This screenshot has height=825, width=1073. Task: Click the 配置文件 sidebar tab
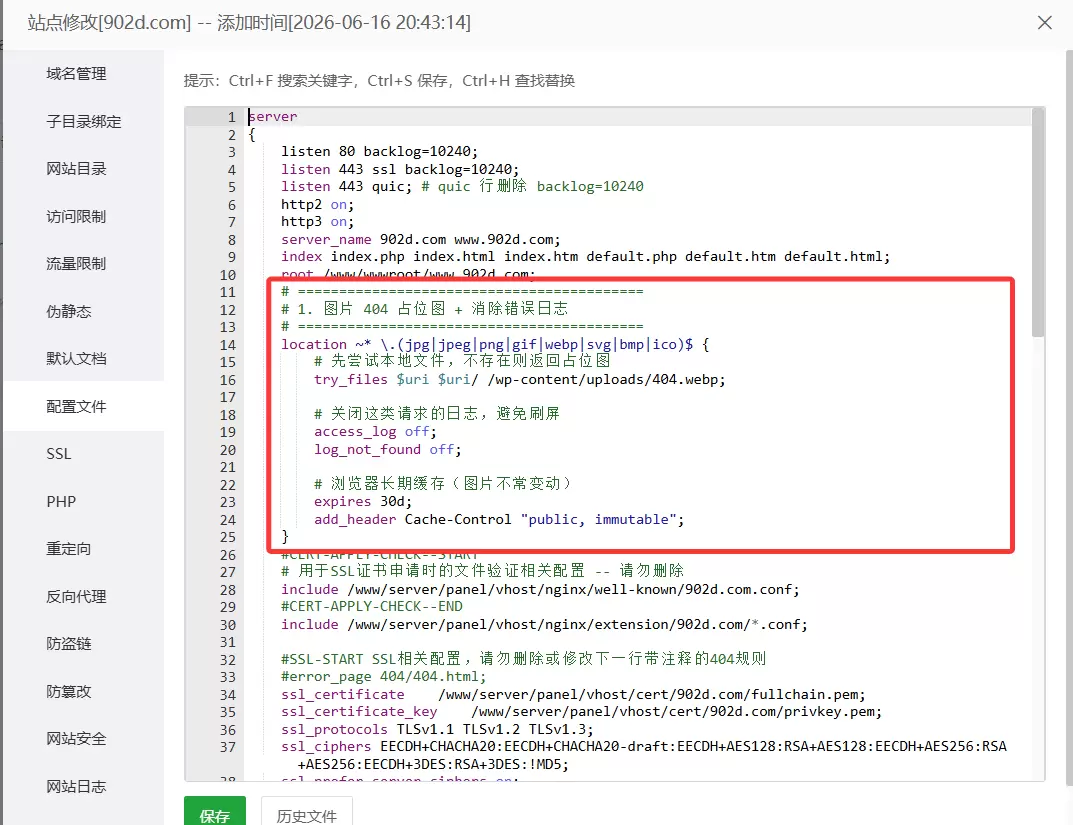(x=76, y=407)
